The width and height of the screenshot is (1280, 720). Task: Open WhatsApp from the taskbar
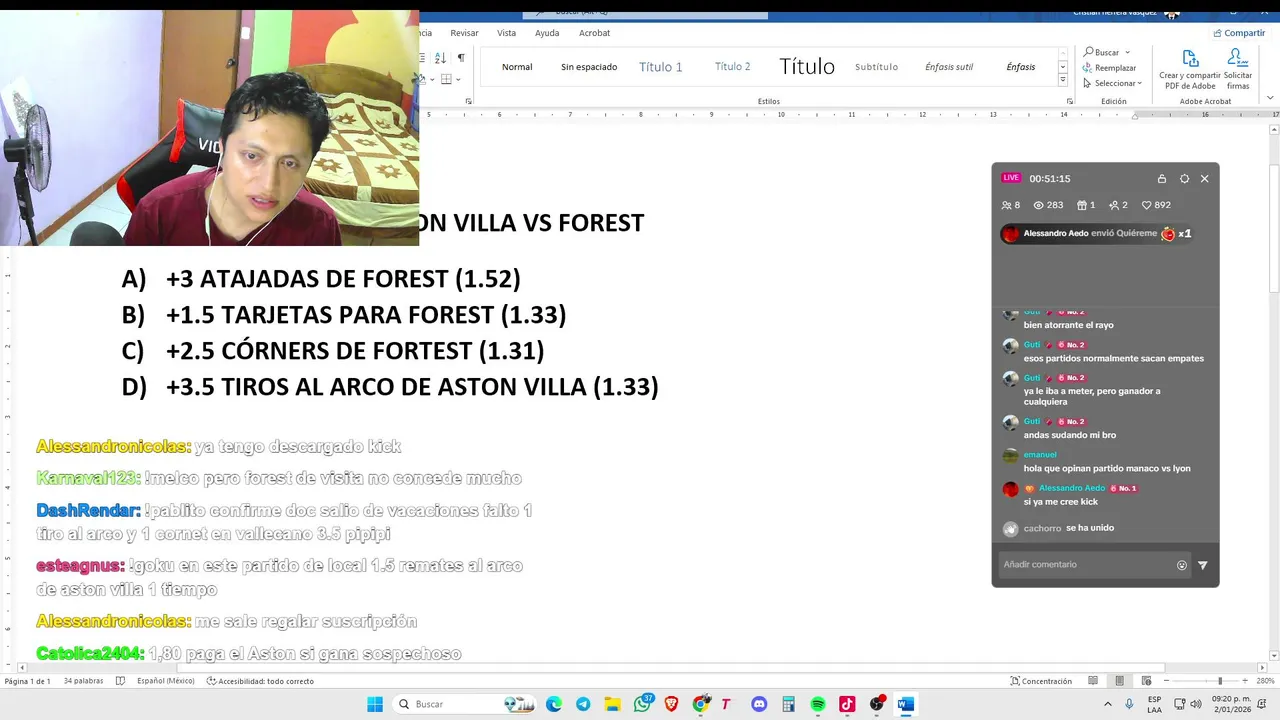pos(642,704)
